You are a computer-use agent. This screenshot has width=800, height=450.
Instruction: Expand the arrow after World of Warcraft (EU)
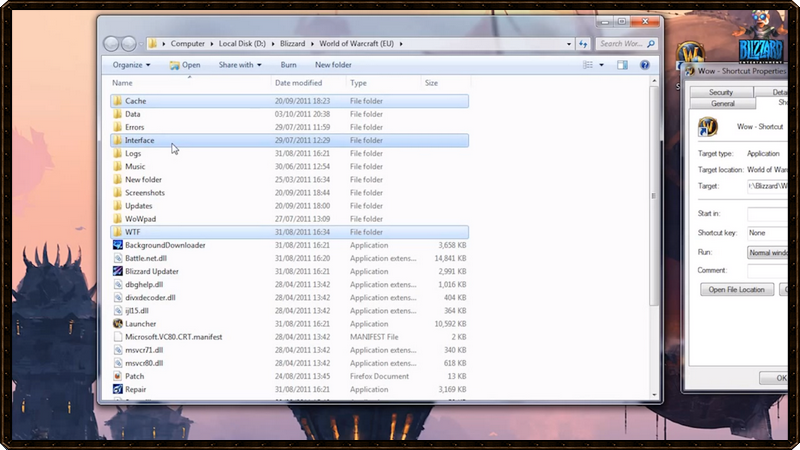click(401, 44)
